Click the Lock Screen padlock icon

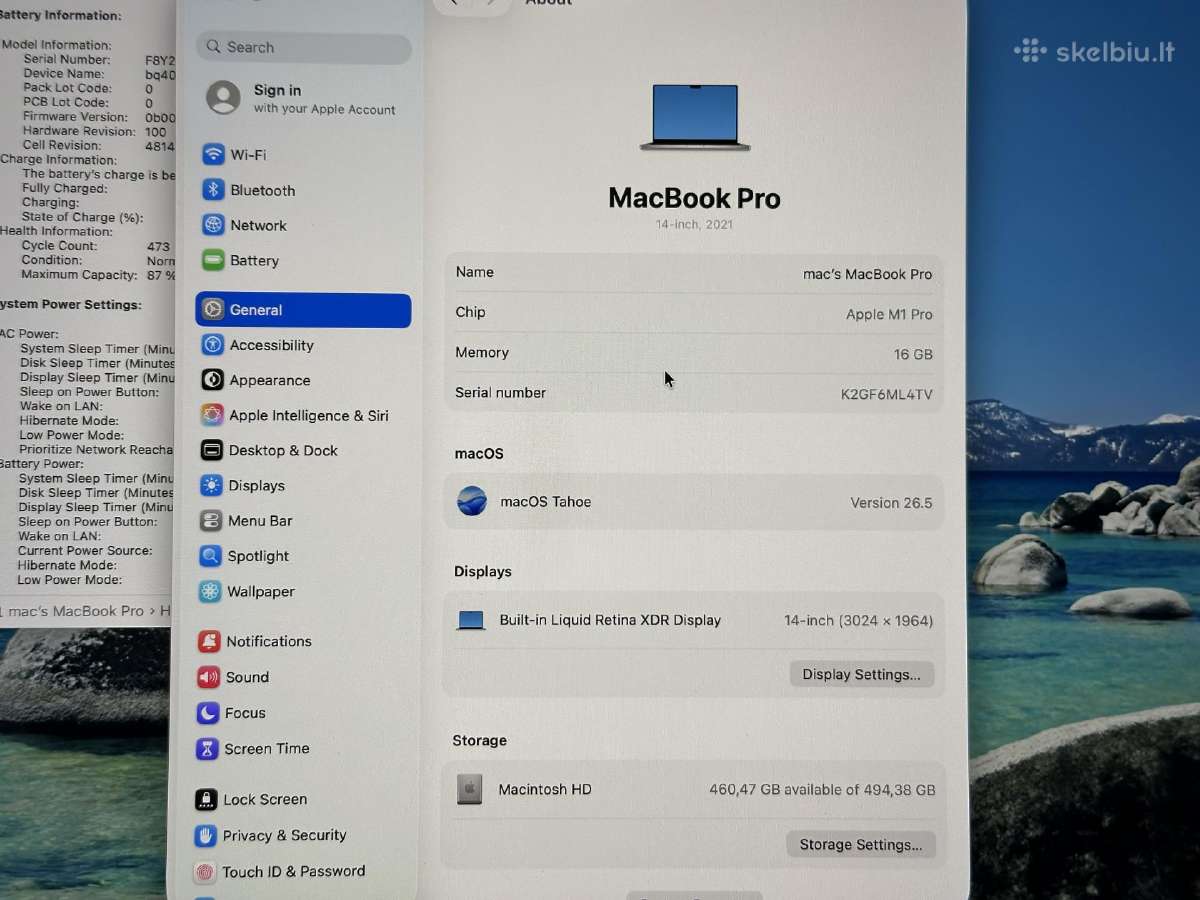(x=206, y=800)
